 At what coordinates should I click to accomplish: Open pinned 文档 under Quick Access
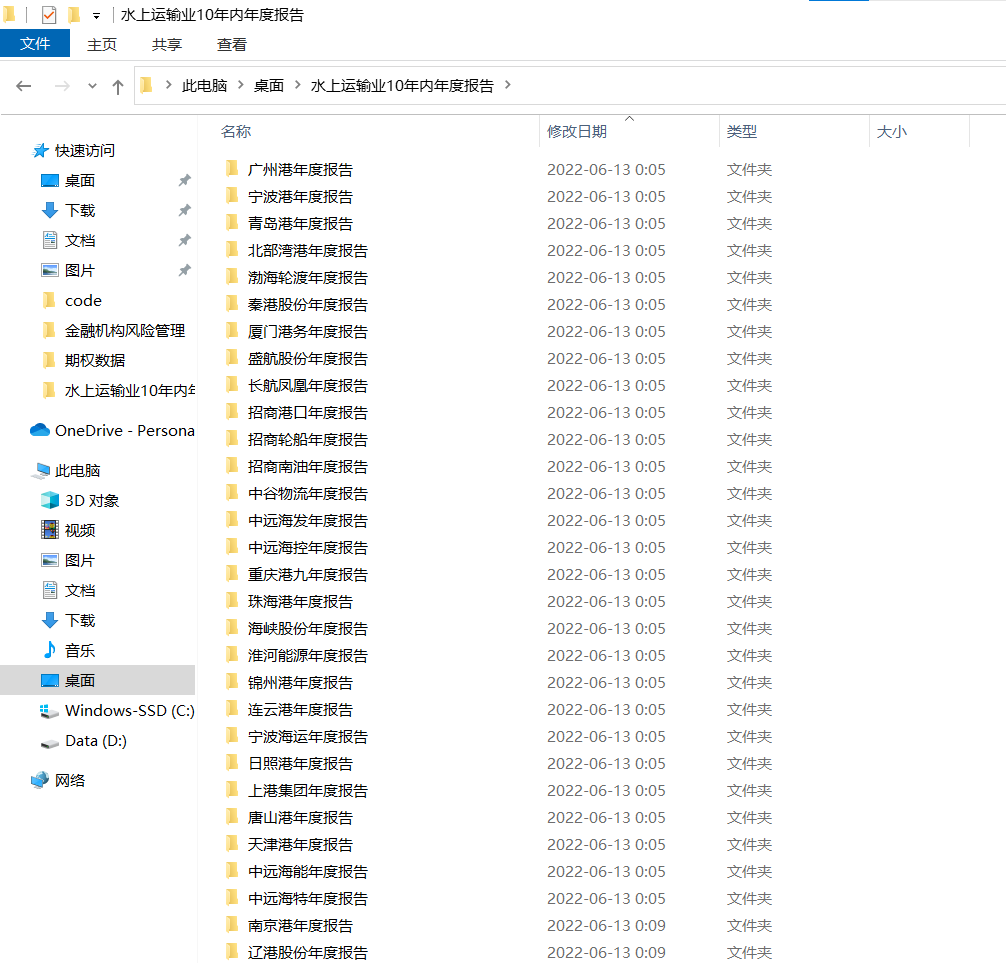pyautogui.click(x=80, y=241)
